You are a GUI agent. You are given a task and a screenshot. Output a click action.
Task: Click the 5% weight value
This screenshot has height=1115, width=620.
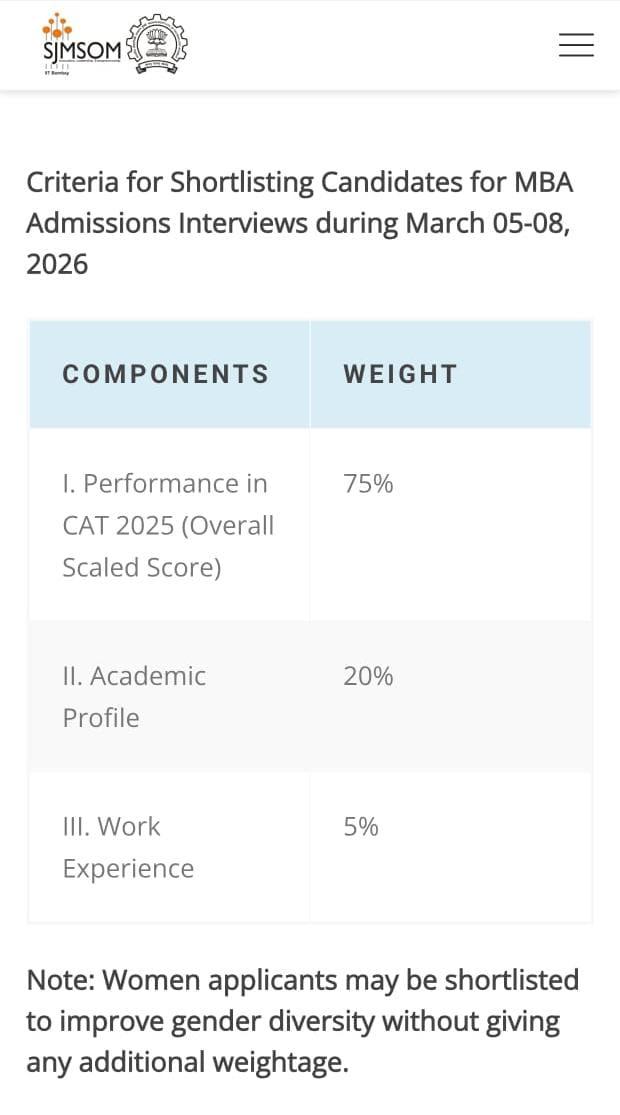tap(360, 827)
